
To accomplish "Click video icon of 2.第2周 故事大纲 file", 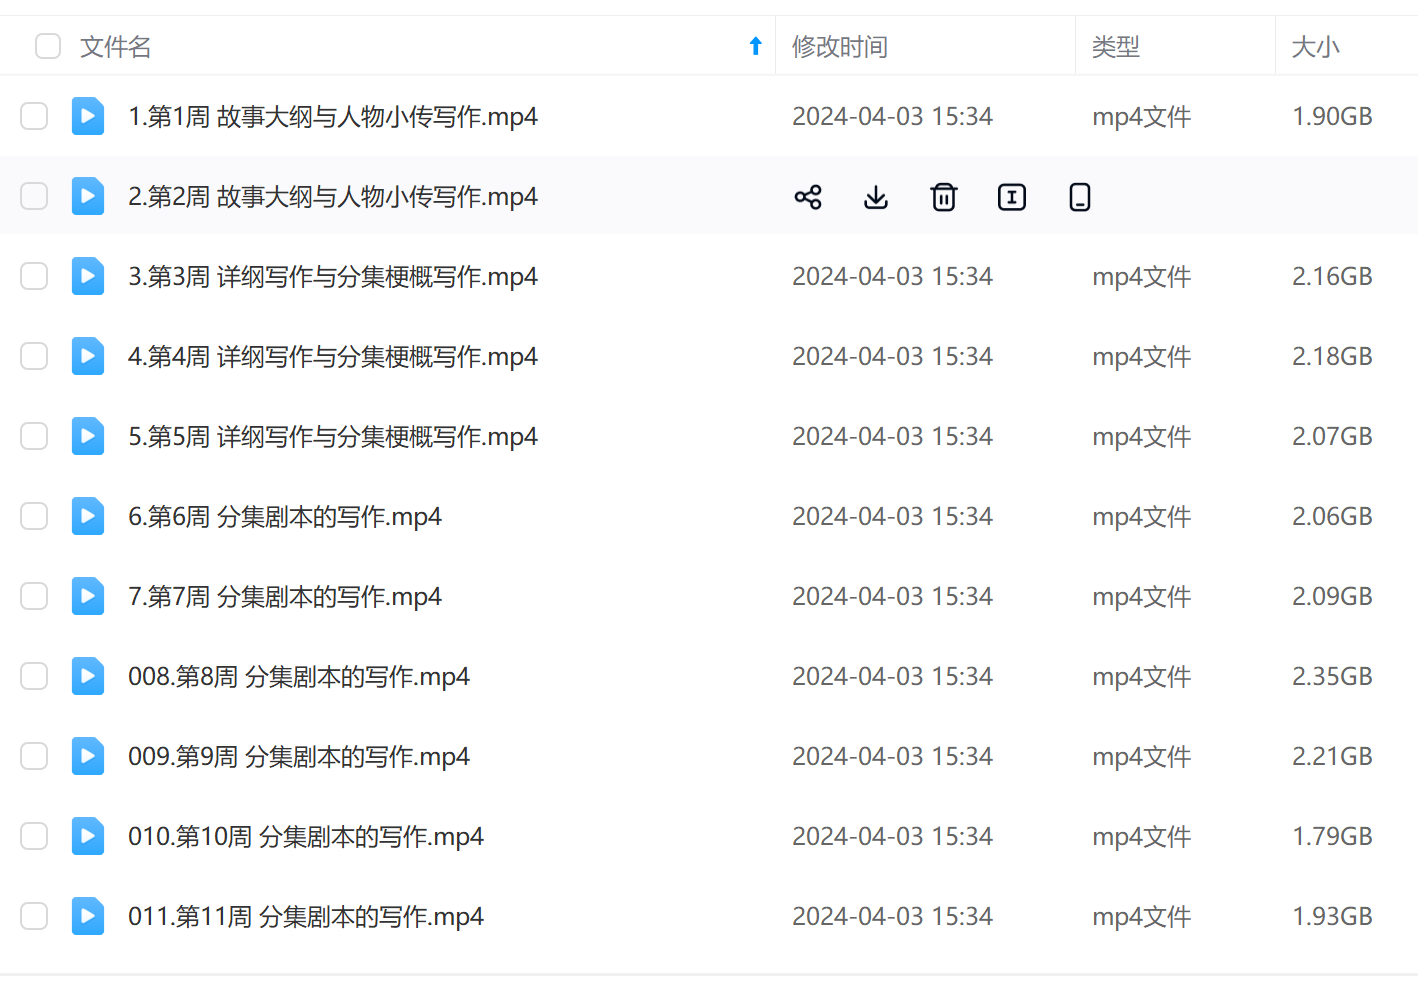I will 88,196.
